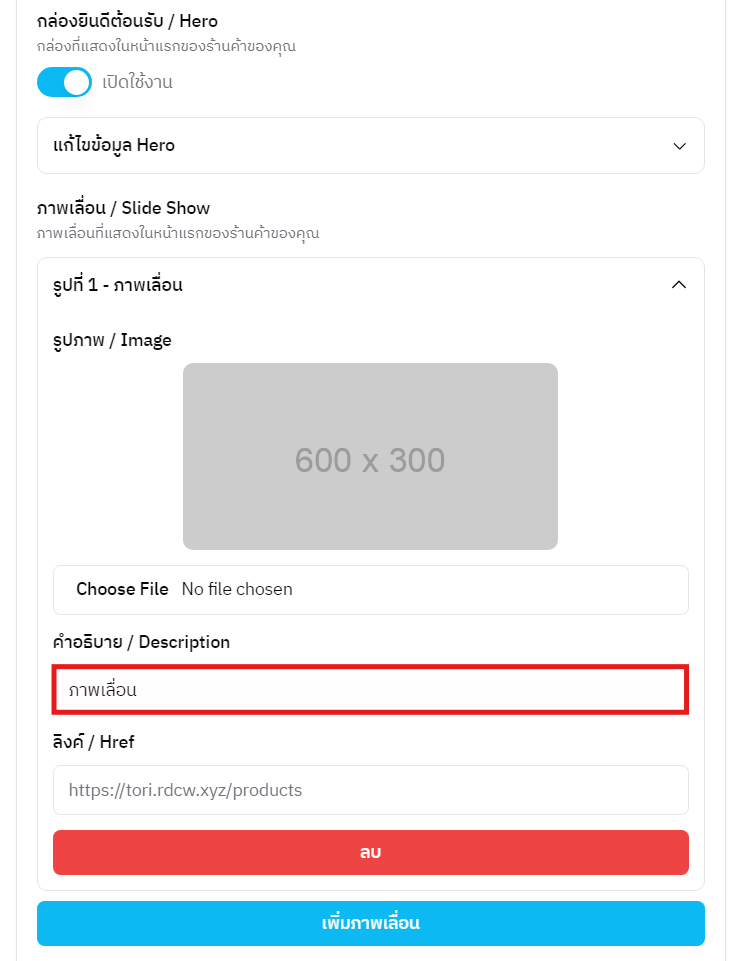This screenshot has width=743, height=961.
Task: Click the "No file chosen" text
Action: pos(237,589)
